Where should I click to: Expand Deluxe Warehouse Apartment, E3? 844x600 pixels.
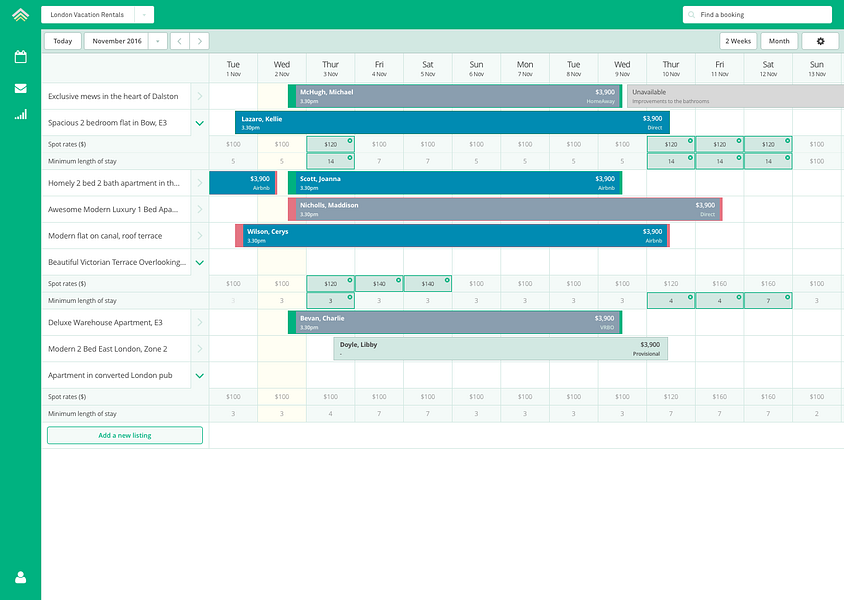click(x=200, y=322)
